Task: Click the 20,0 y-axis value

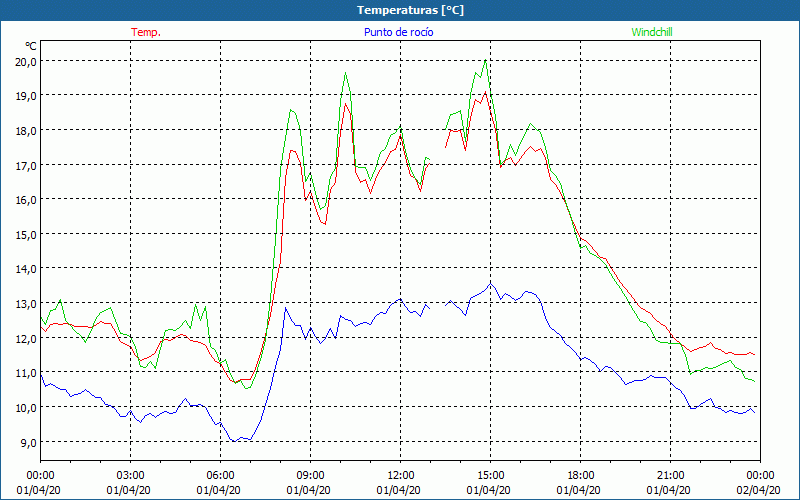Action: [26, 61]
